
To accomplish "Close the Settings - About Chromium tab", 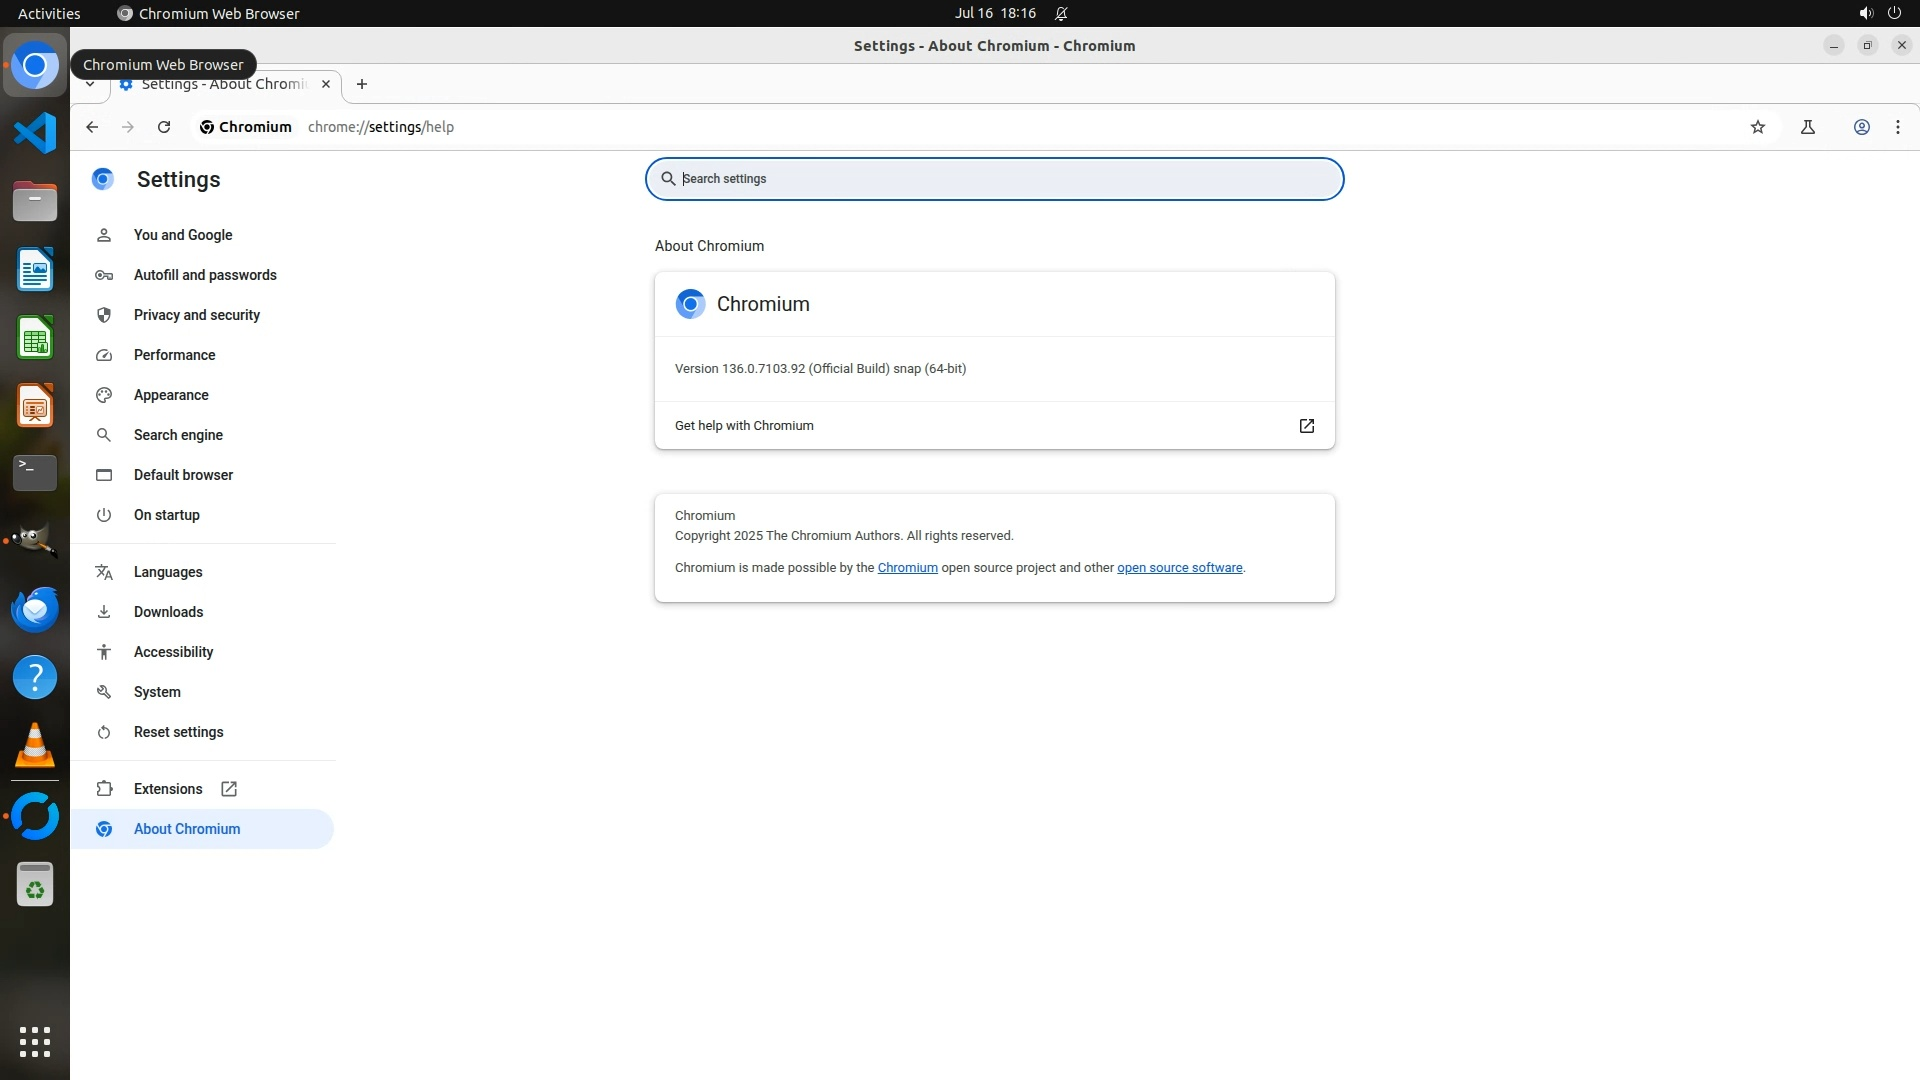I will coord(326,84).
